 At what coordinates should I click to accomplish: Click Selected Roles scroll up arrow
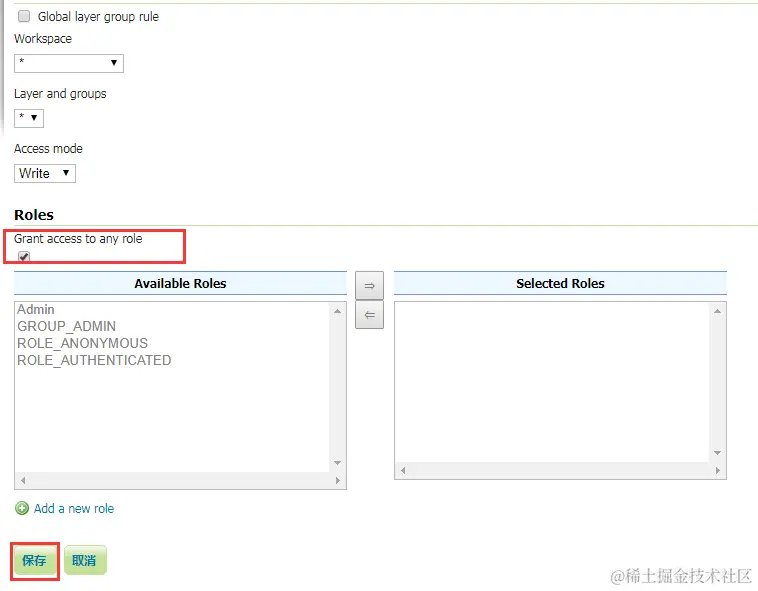coord(717,311)
